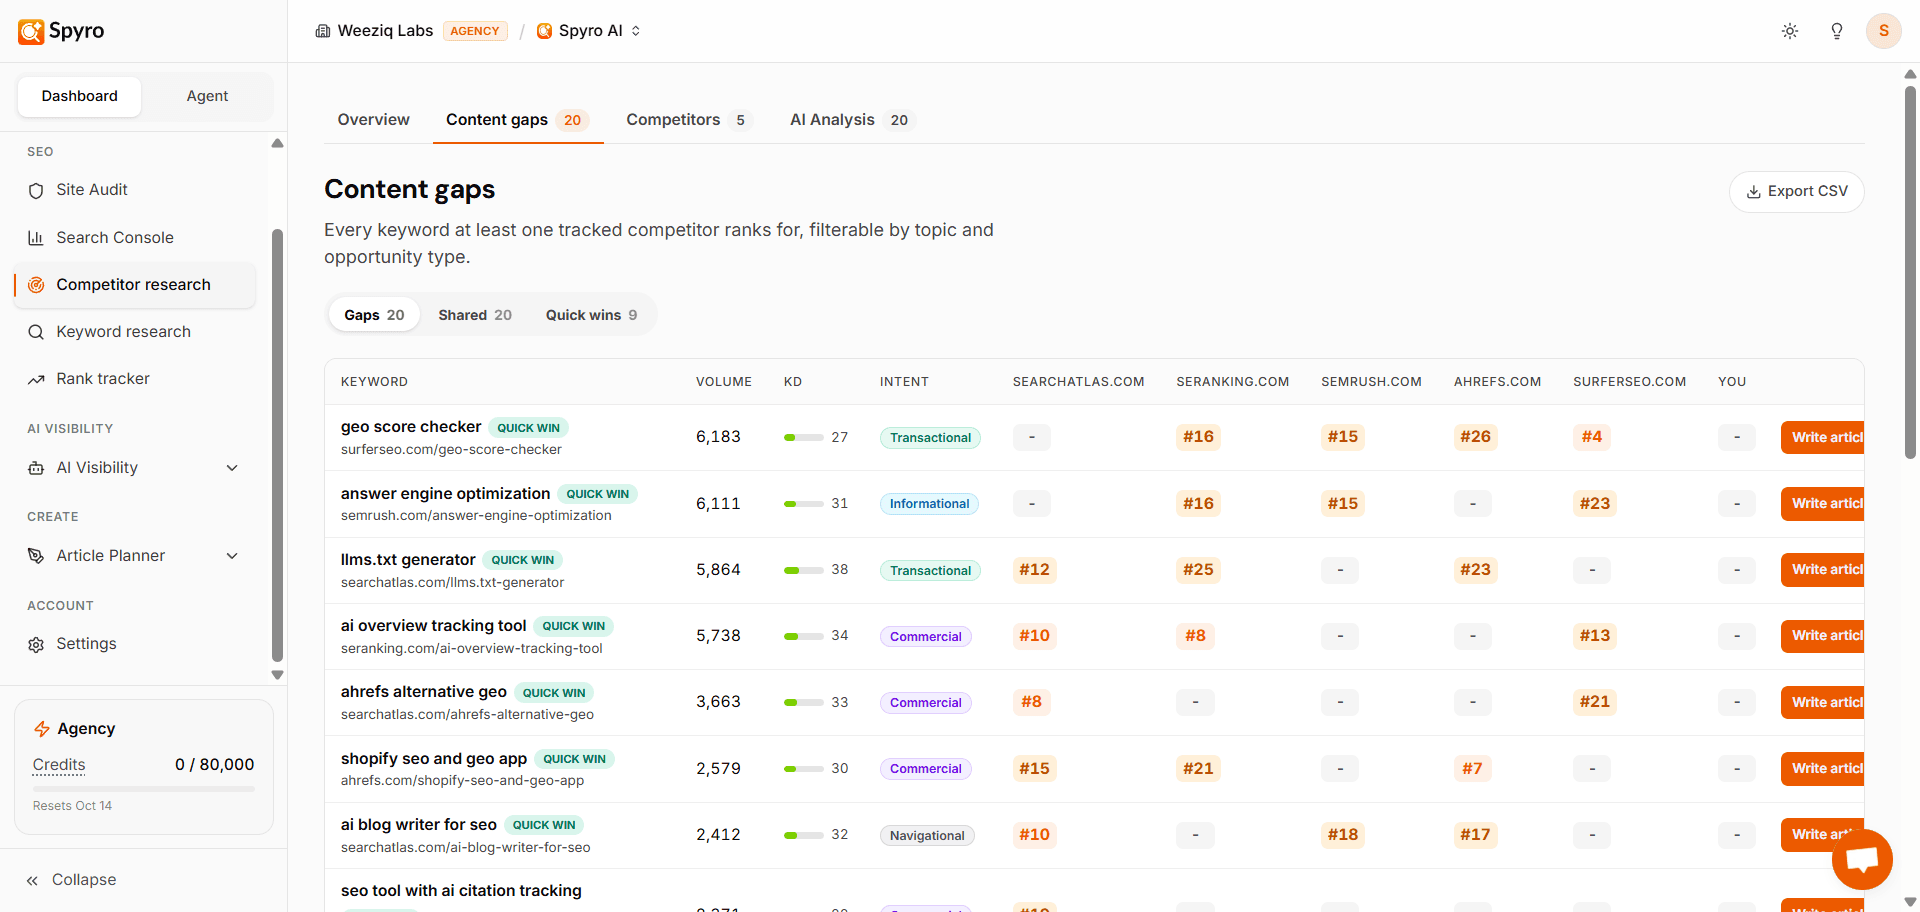This screenshot has height=912, width=1920.
Task: Open the Competitors tab
Action: (689, 120)
